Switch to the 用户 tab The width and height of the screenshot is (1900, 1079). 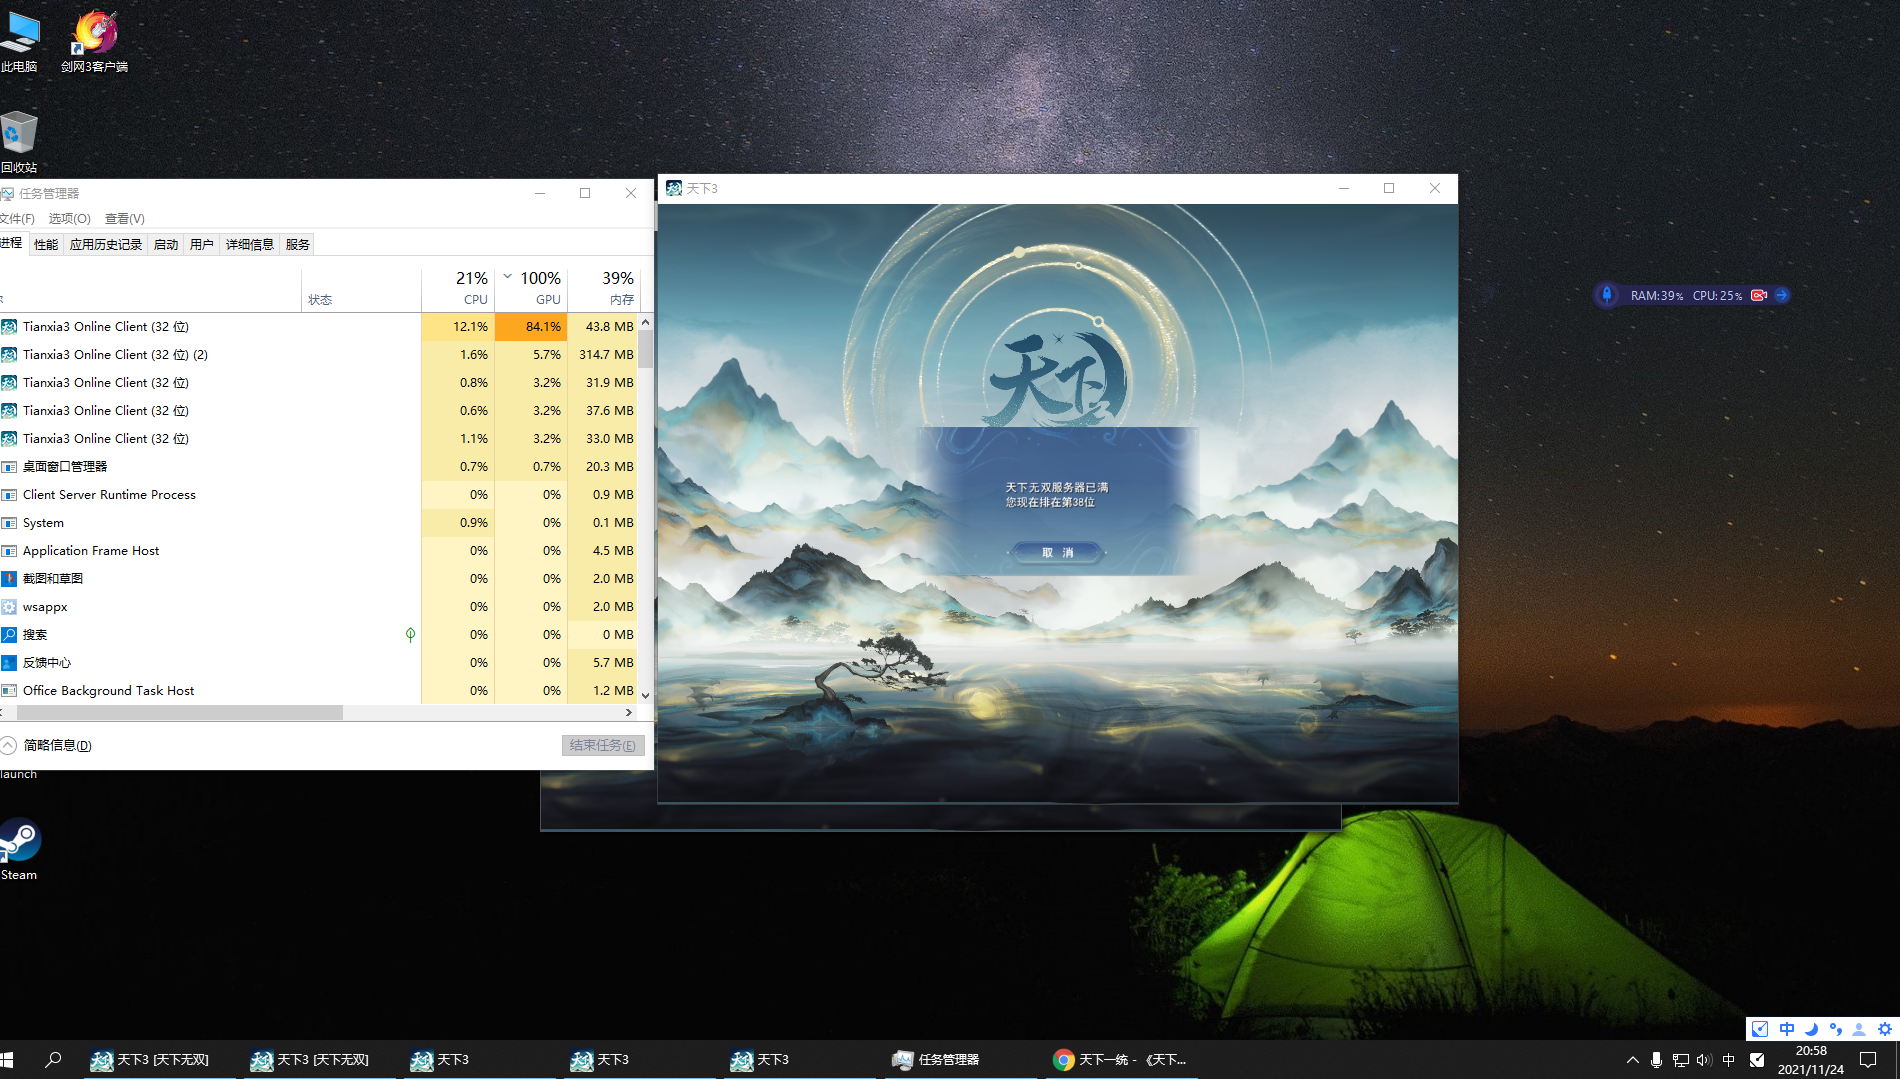point(202,244)
